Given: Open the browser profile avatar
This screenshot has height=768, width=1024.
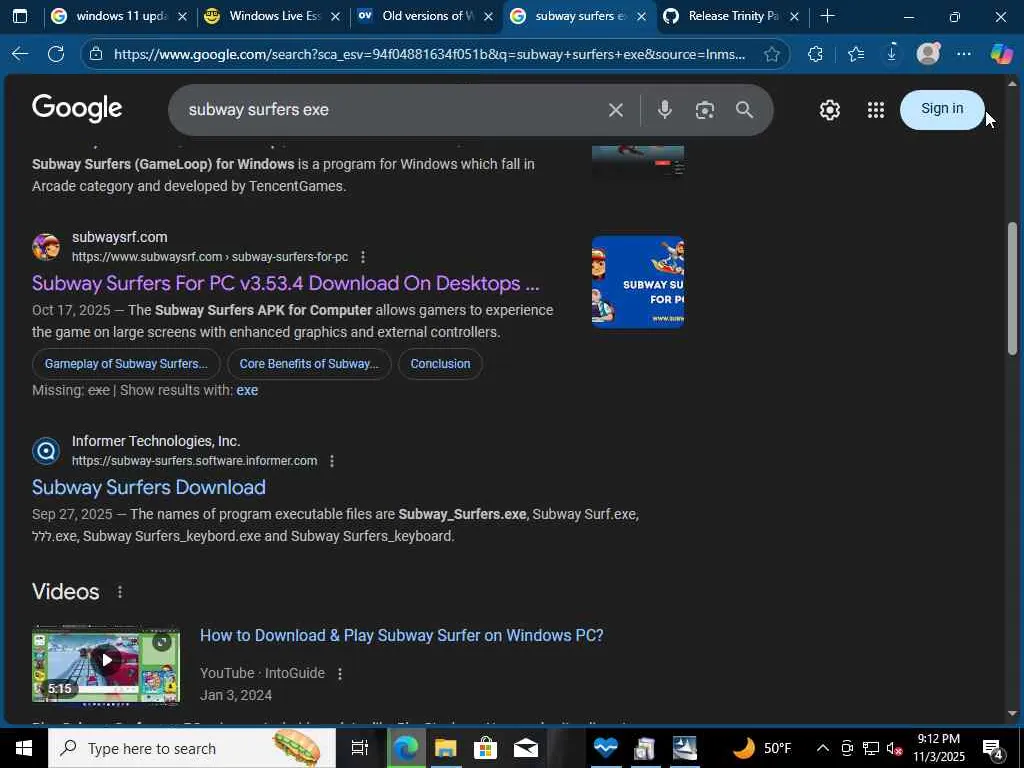Looking at the screenshot, I should click(x=928, y=54).
